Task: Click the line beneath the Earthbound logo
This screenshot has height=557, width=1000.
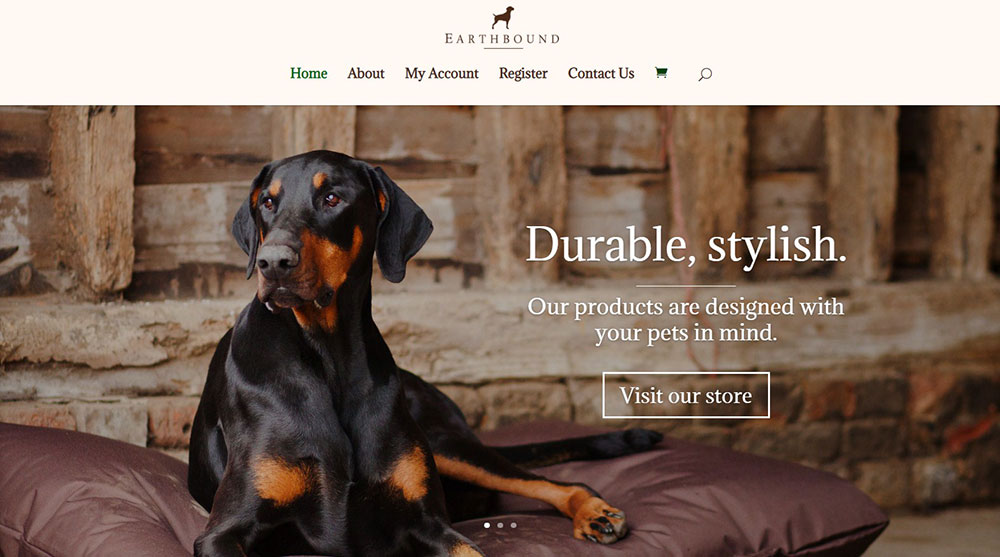Action: click(x=503, y=48)
